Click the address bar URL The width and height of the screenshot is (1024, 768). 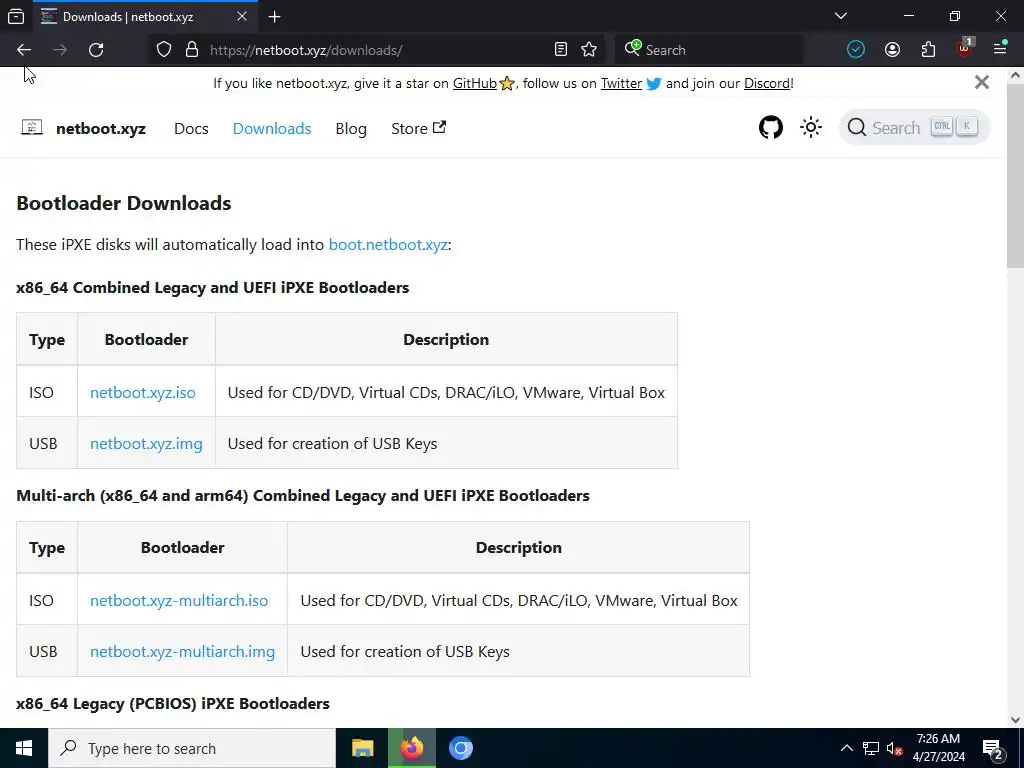click(x=306, y=50)
